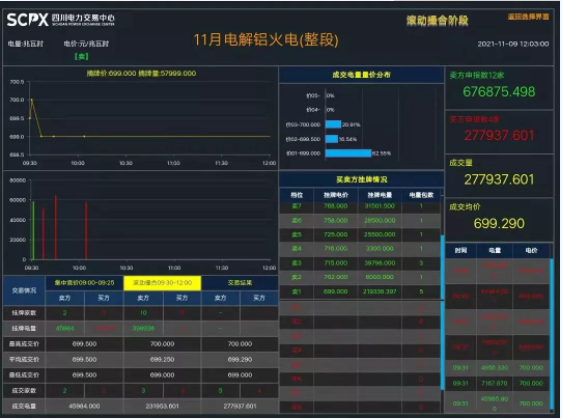
Task: Click the 挂牌电价 column header
Action: pyautogui.click(x=335, y=195)
